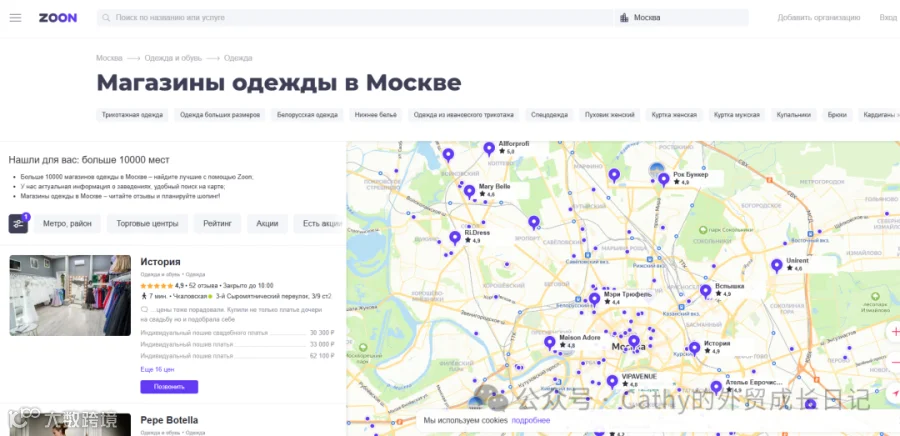The height and width of the screenshot is (436, 900).
Task: Click the RLDress map pin
Action: point(455,238)
